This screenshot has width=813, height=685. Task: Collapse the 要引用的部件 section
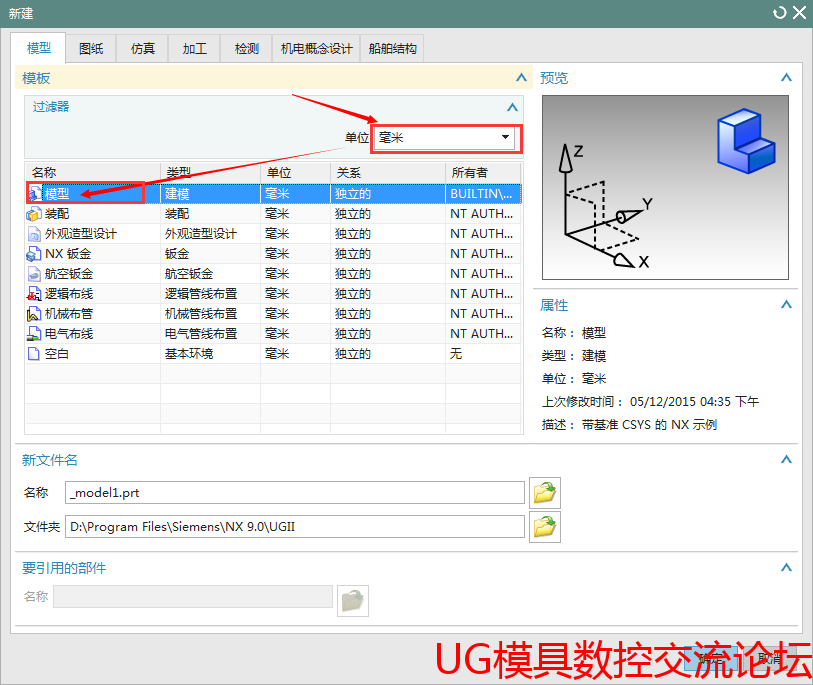[x=786, y=567]
